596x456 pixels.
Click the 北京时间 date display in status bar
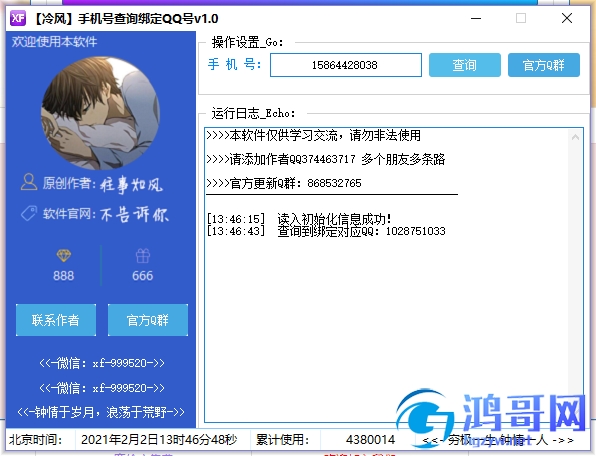(159, 440)
